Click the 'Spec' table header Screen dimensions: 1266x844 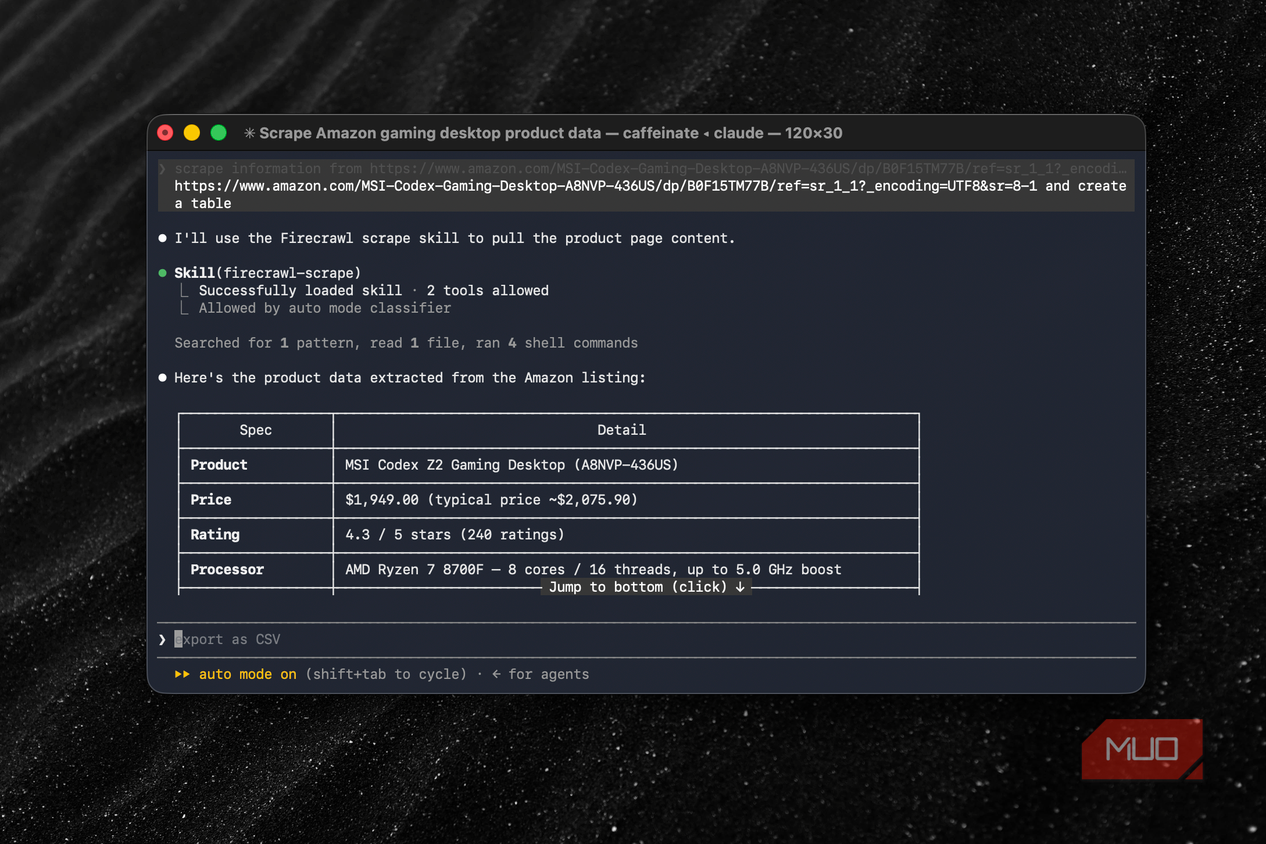pyautogui.click(x=255, y=430)
